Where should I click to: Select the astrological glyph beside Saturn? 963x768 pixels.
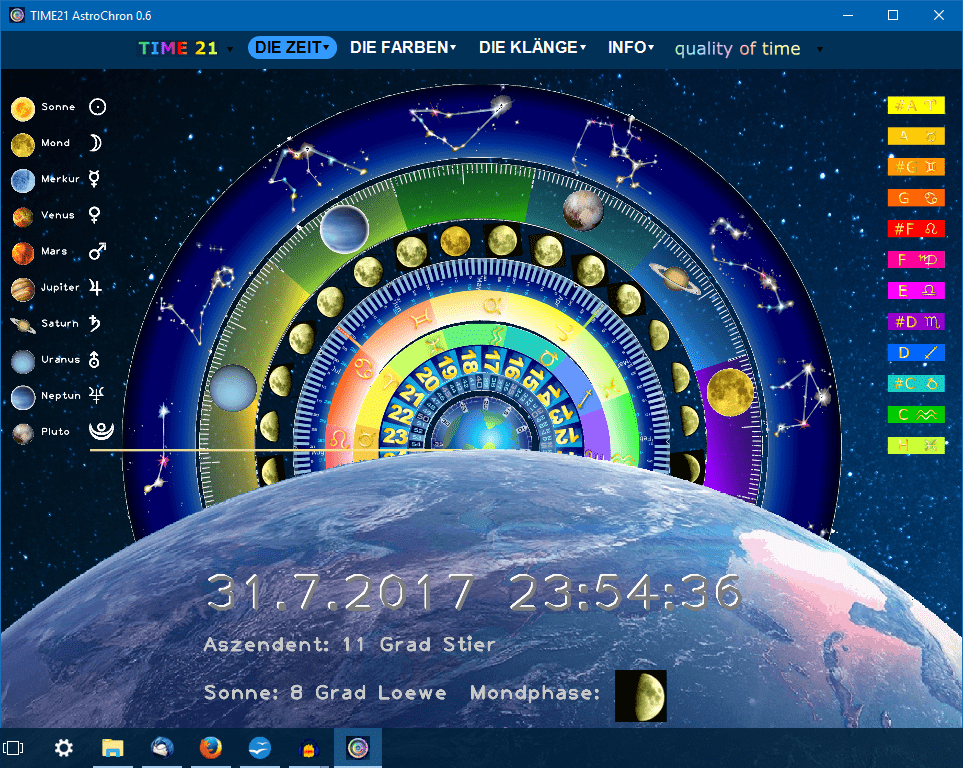(95, 323)
